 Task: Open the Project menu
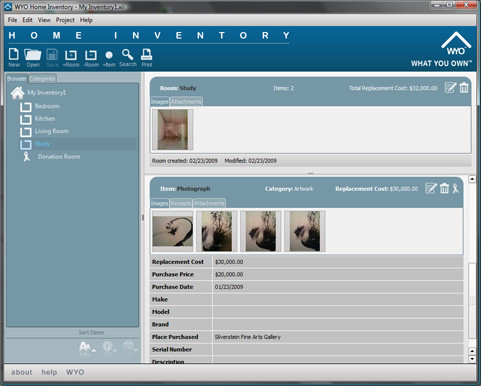pyautogui.click(x=65, y=20)
